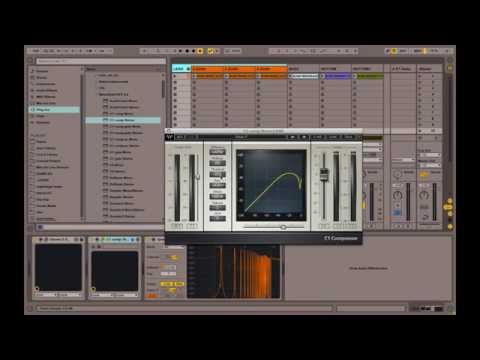Click the Release value box in C1

pos(217,207)
